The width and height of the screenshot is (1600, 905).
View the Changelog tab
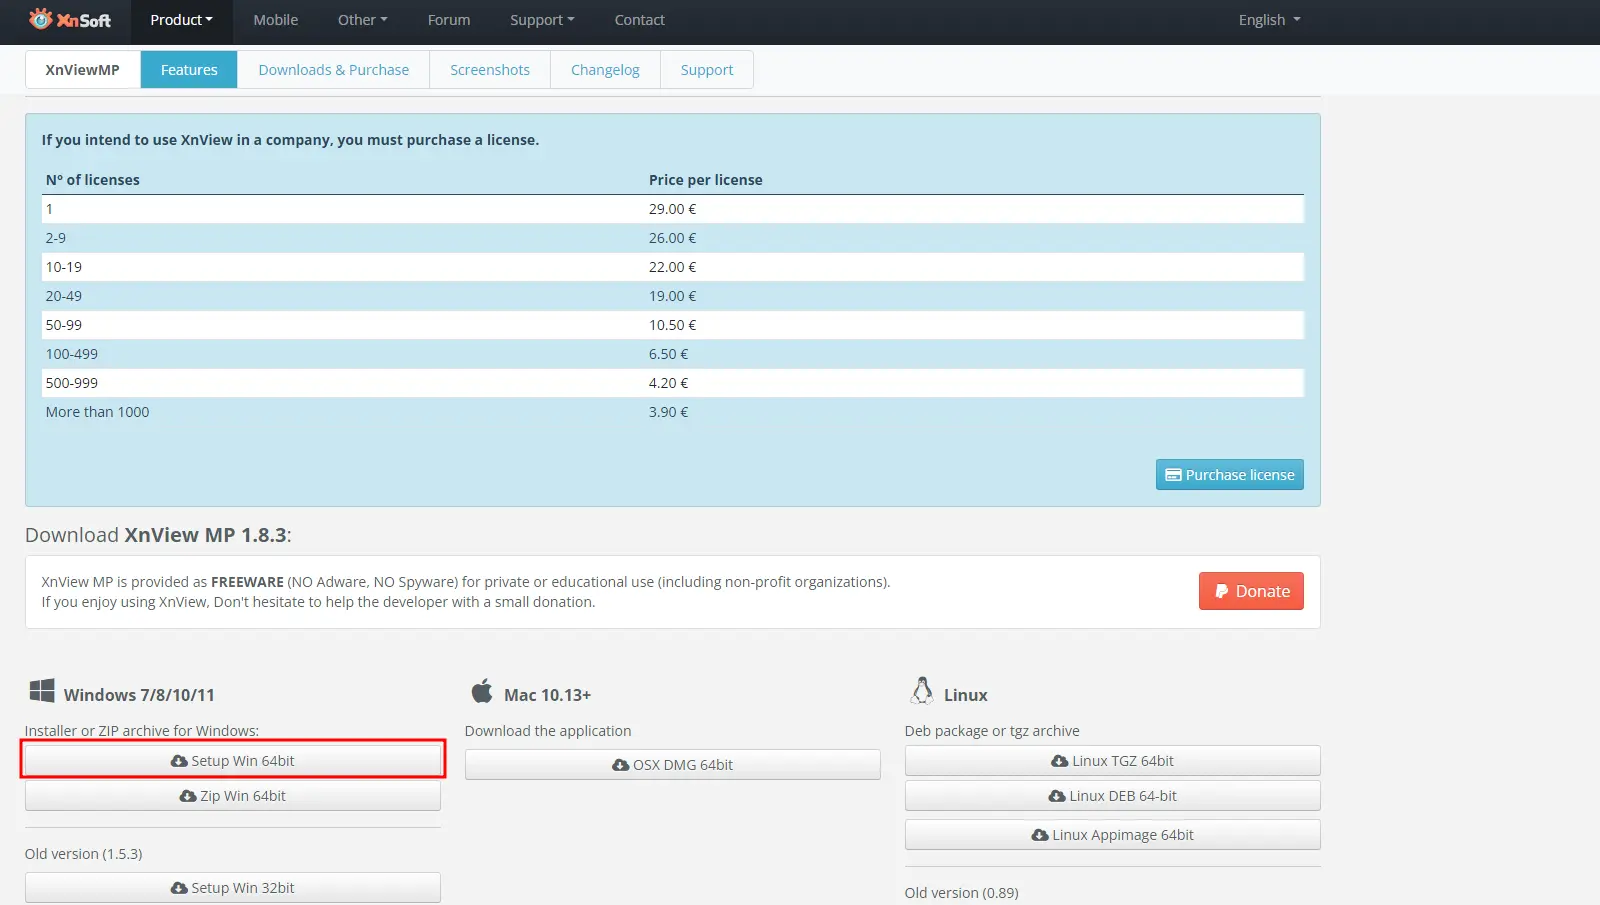coord(605,70)
